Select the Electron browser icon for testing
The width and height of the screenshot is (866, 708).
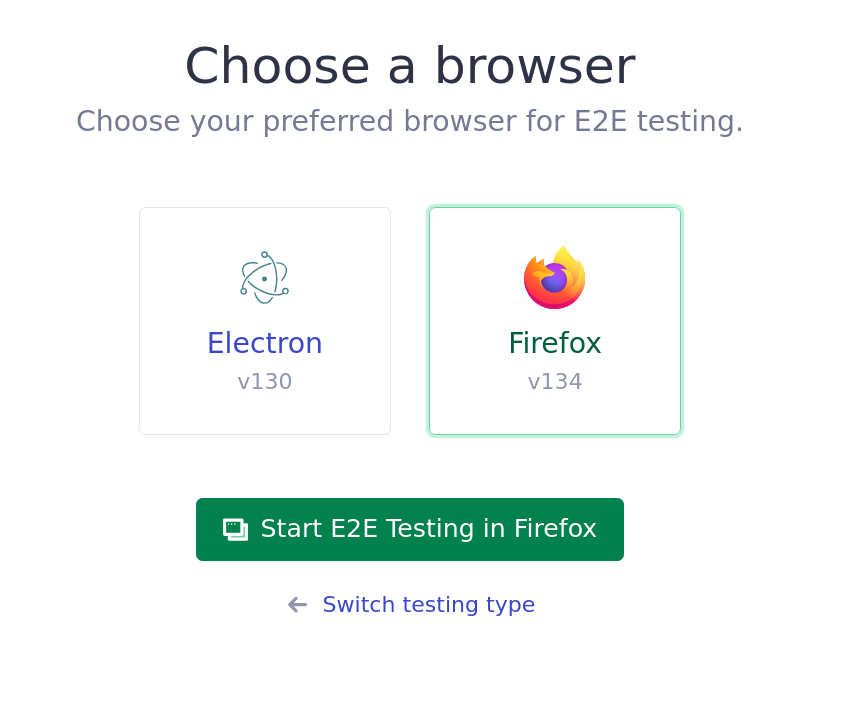pos(264,277)
